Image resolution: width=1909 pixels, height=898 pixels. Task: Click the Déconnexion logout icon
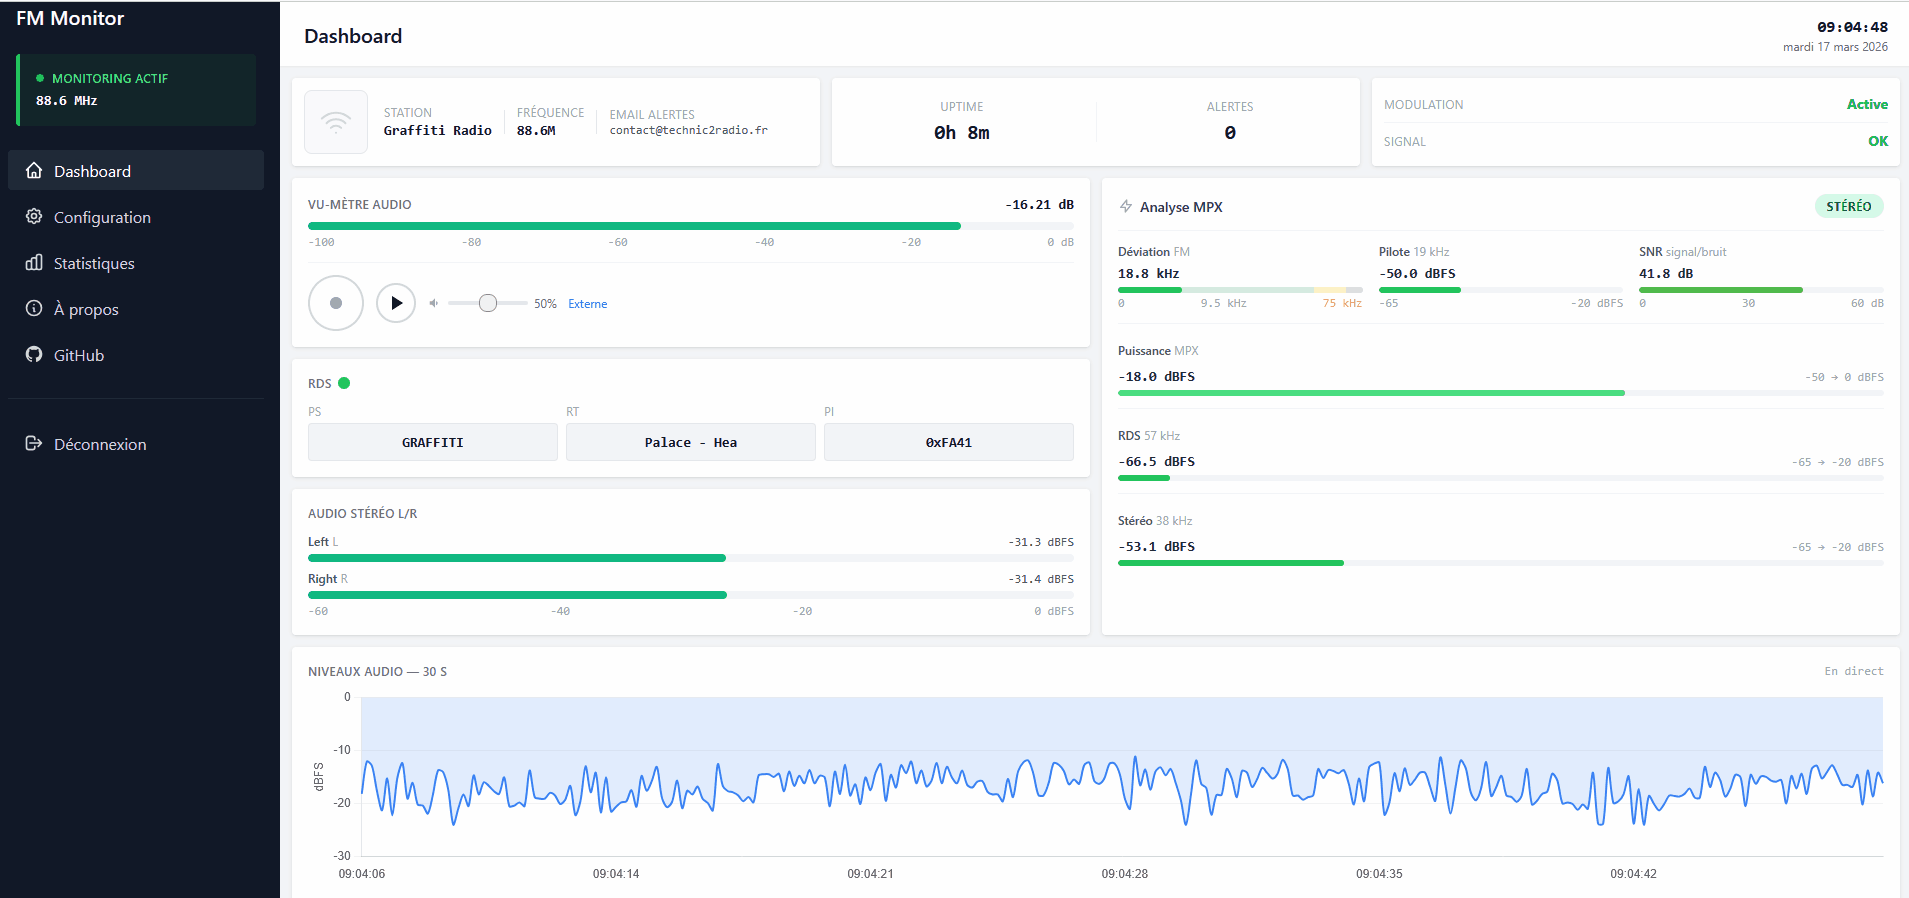pyautogui.click(x=34, y=444)
